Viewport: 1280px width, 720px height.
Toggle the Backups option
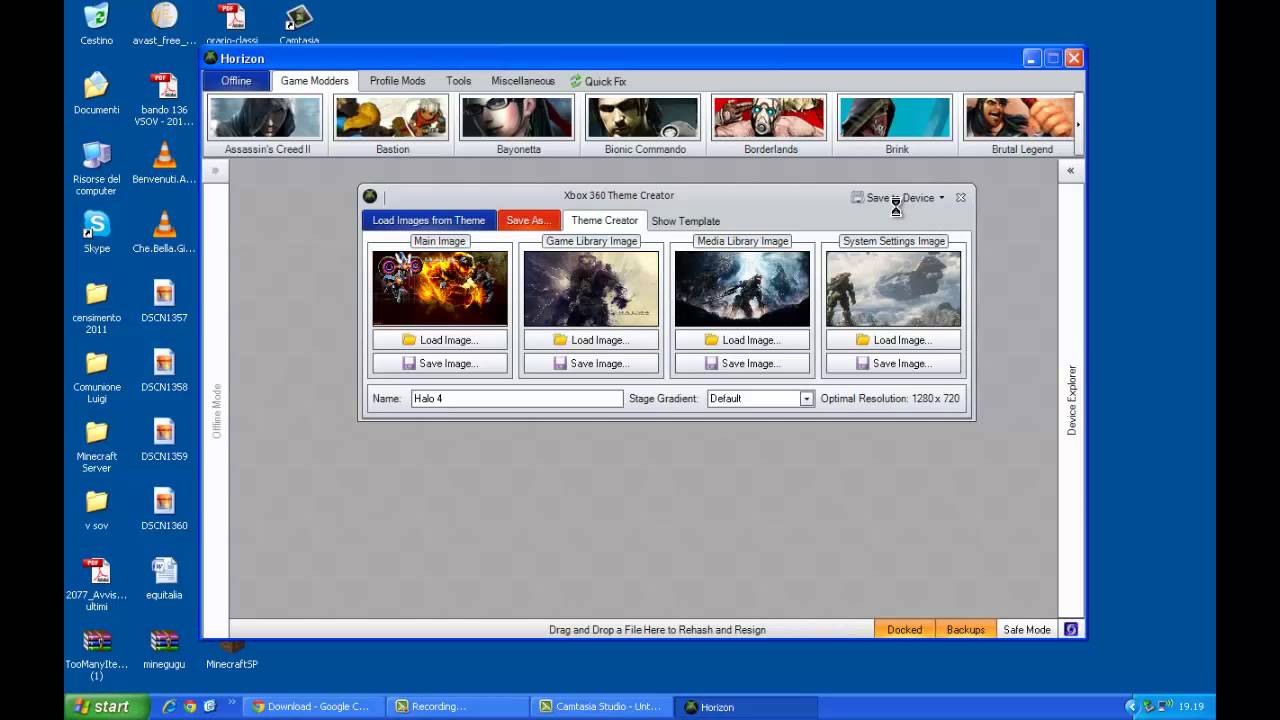click(965, 629)
